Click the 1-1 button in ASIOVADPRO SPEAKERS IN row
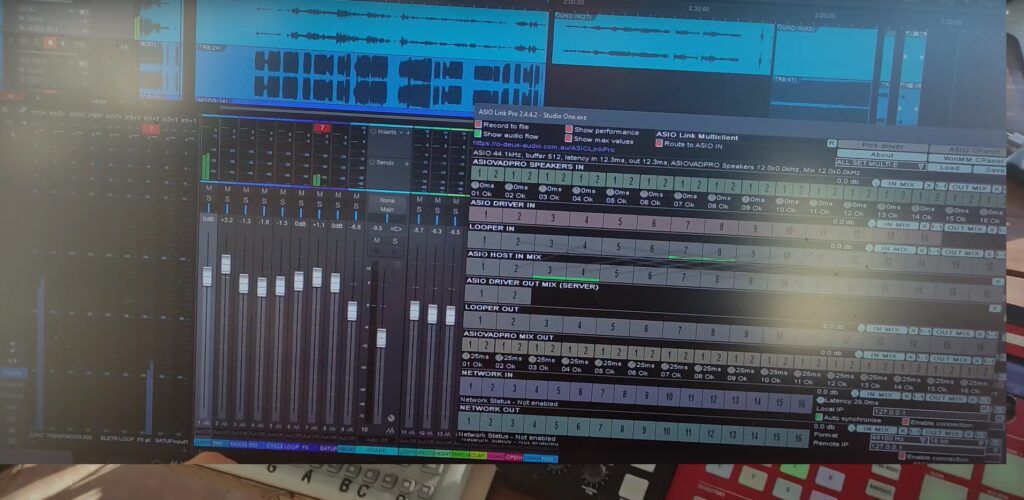Screen dimensions: 1024x500 pyautogui.click(x=940, y=186)
